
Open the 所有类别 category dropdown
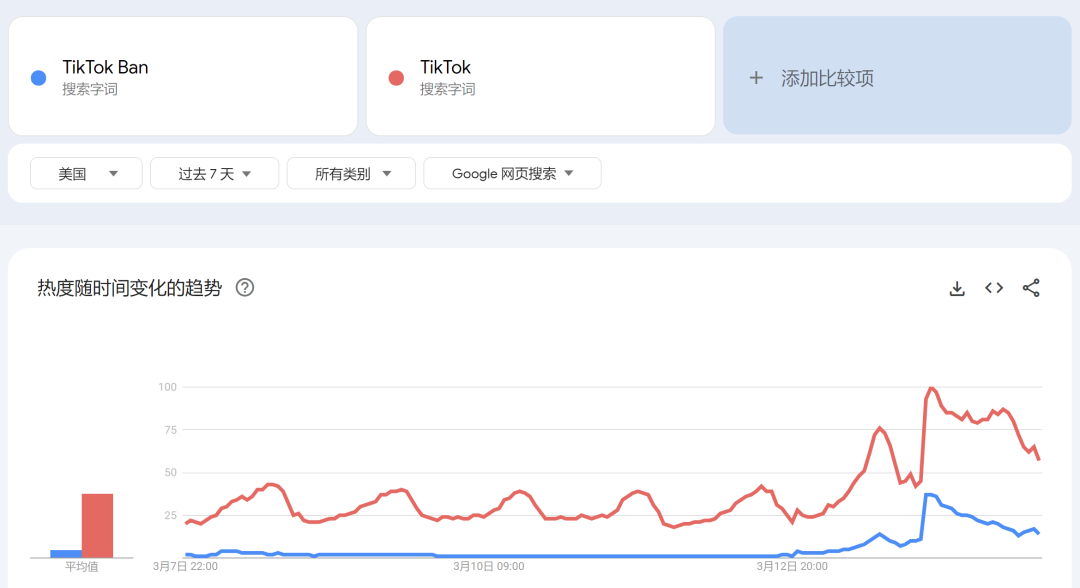[350, 174]
